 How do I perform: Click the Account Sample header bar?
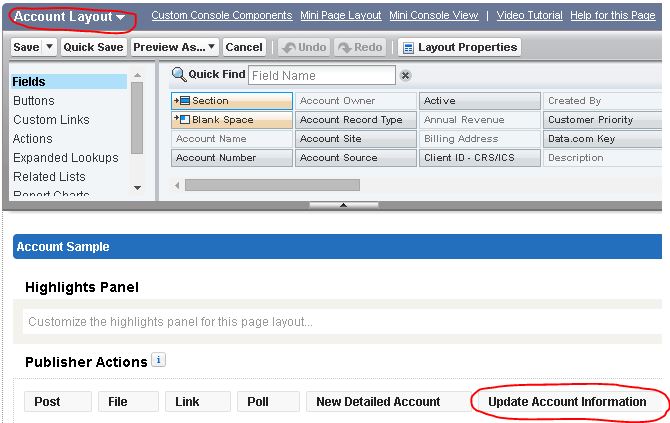click(338, 247)
